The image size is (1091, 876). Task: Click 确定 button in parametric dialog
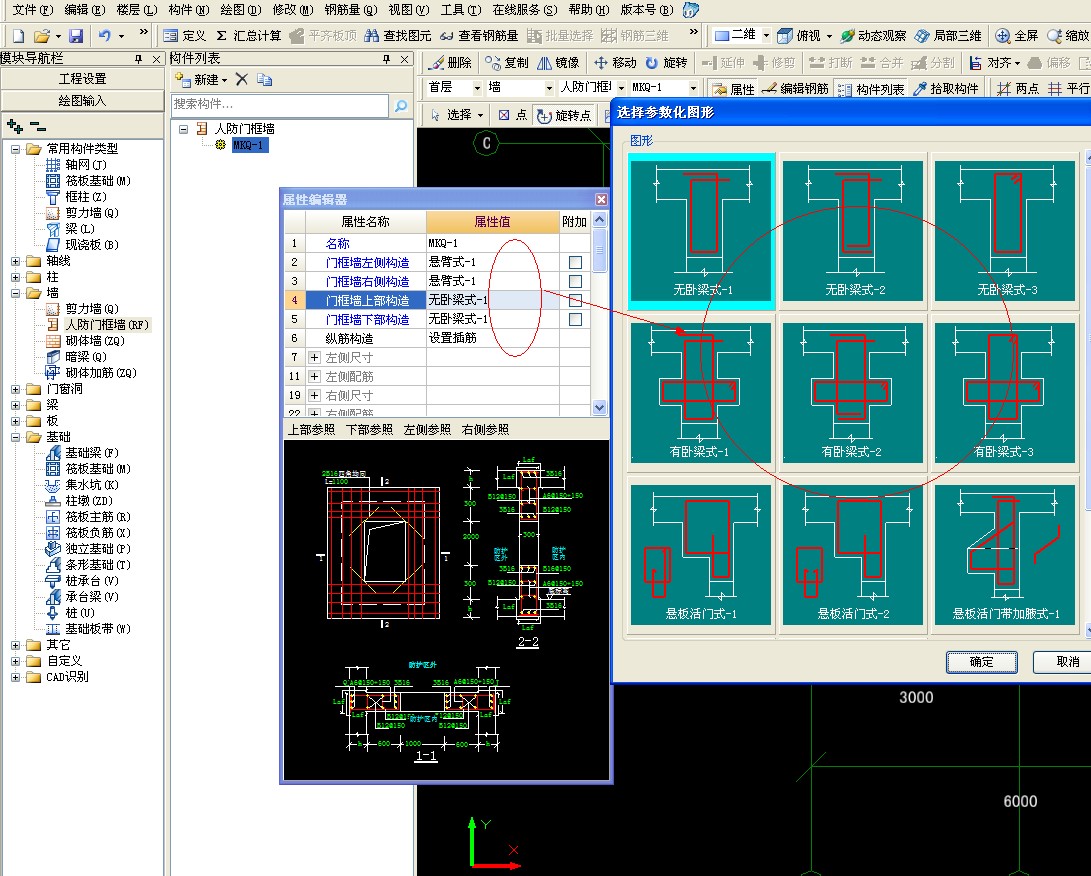point(981,662)
